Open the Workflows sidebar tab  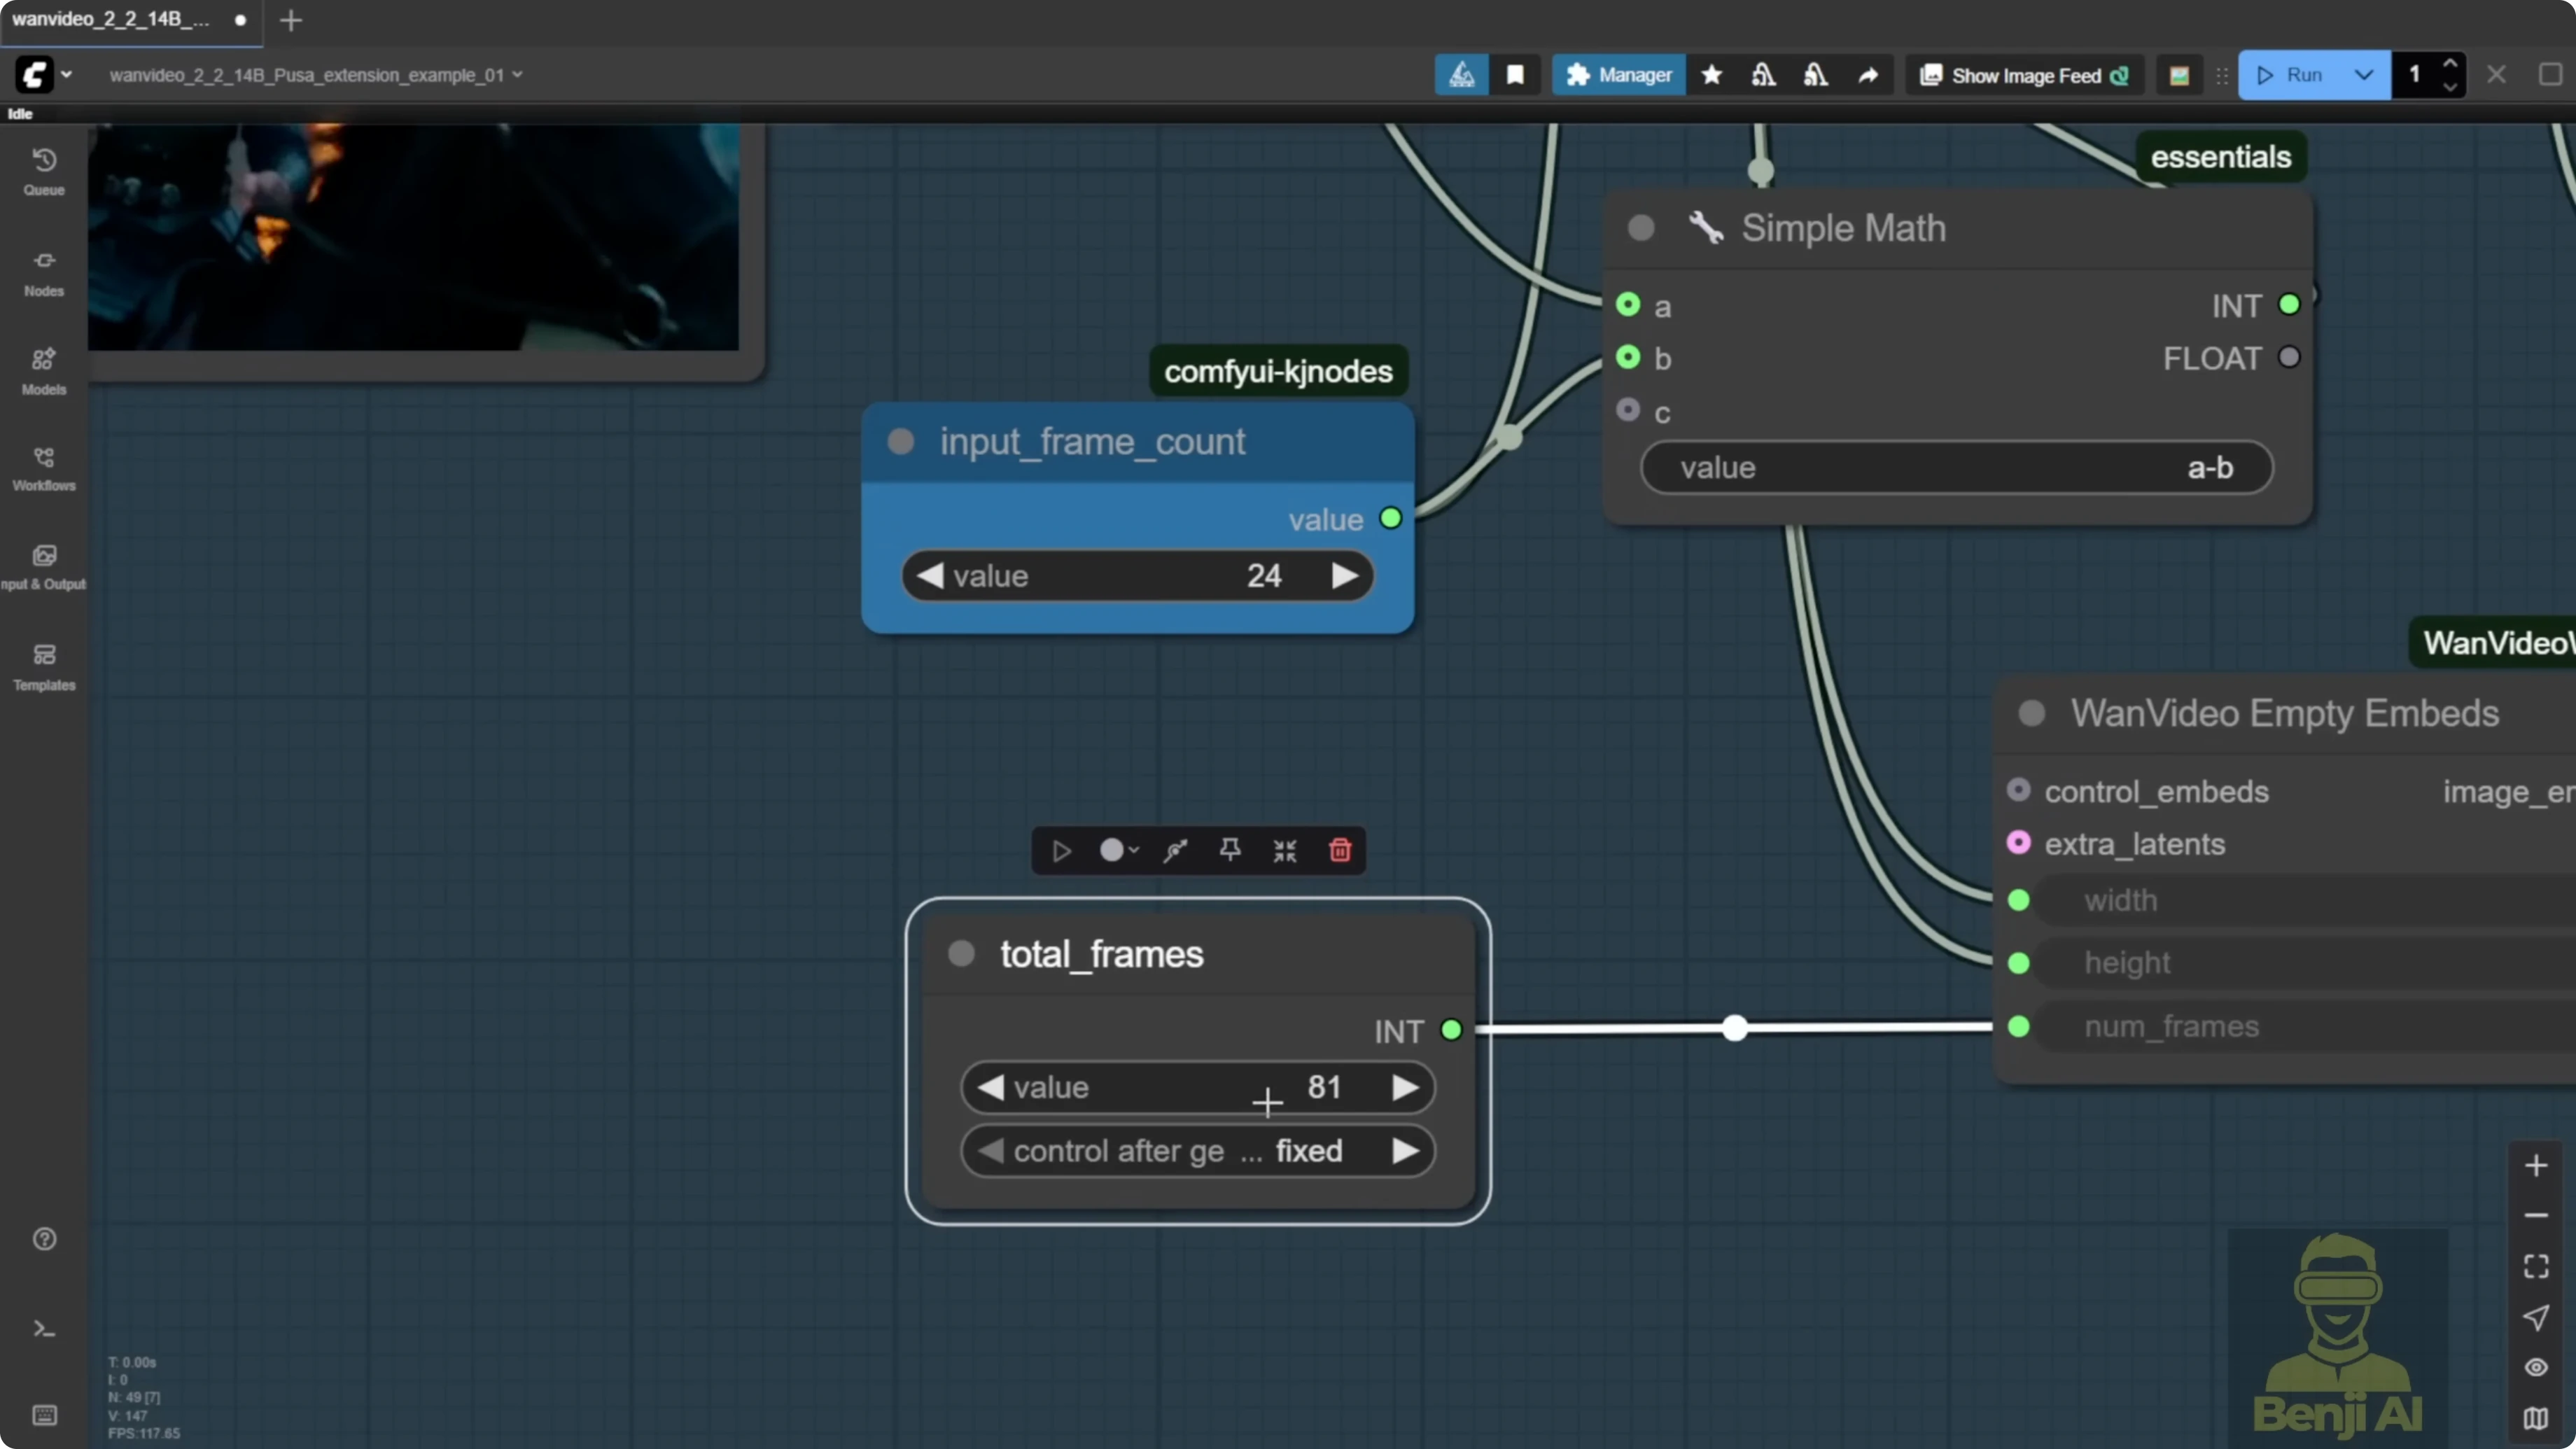(44, 468)
